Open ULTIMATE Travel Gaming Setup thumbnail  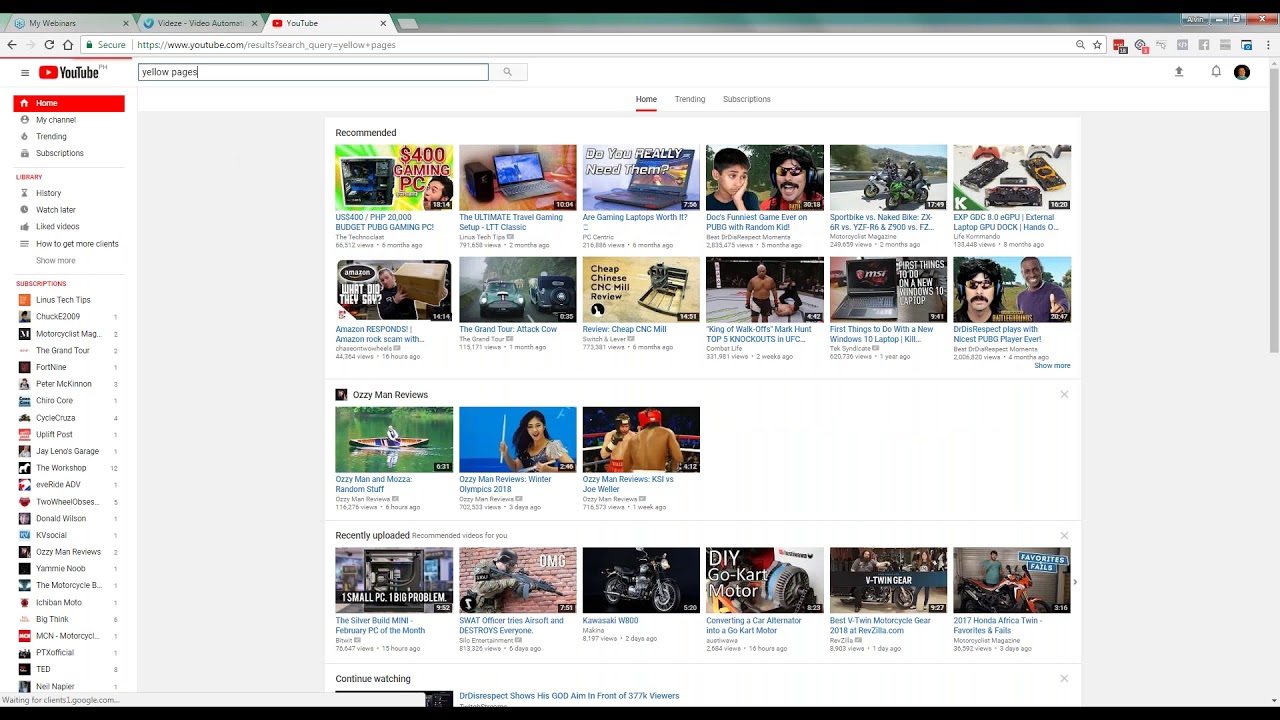[x=518, y=177]
